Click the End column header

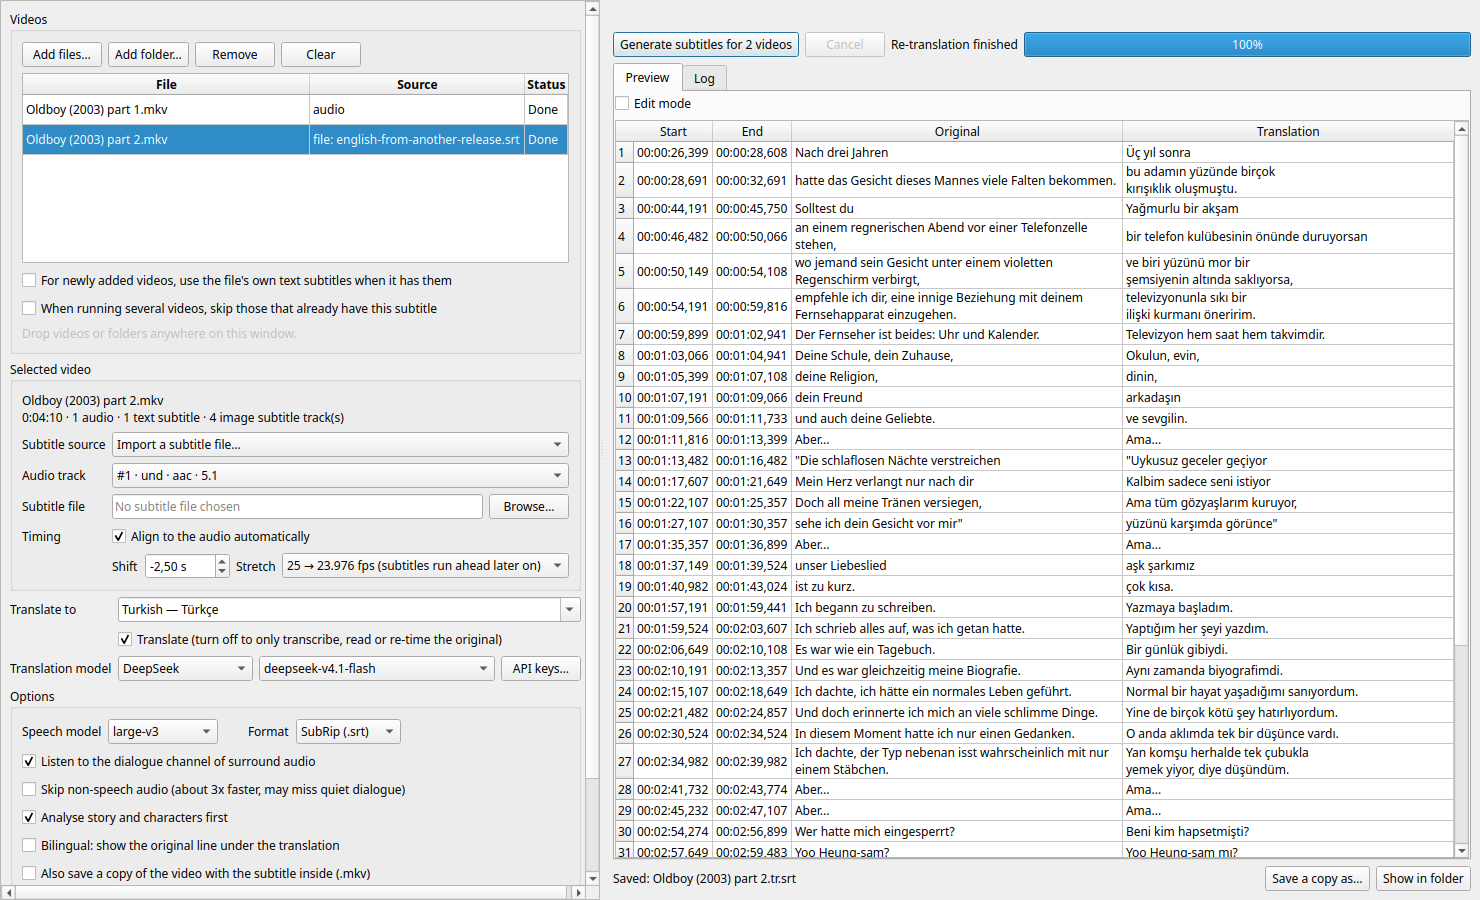(x=752, y=131)
